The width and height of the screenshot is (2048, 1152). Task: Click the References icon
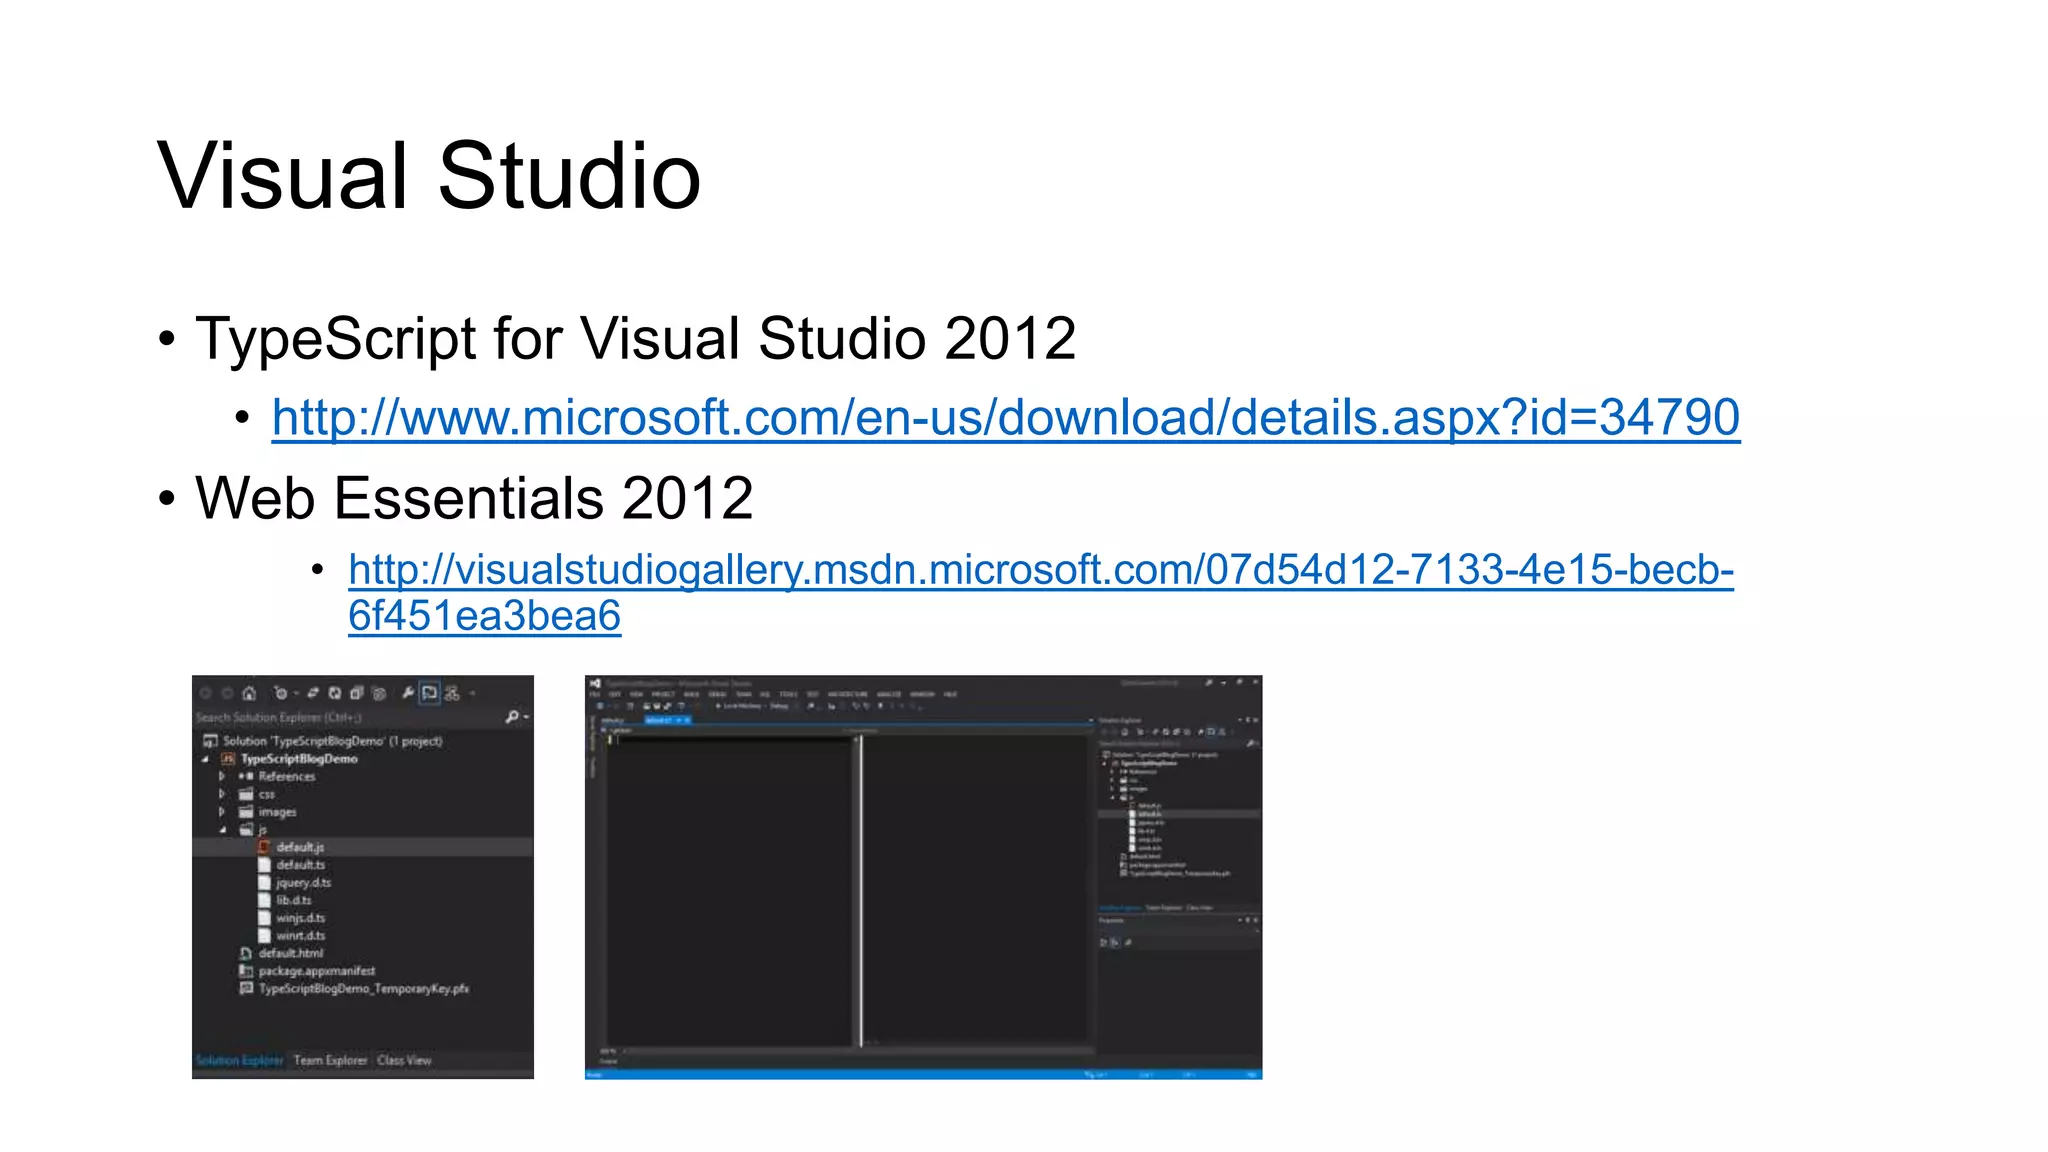(x=246, y=776)
